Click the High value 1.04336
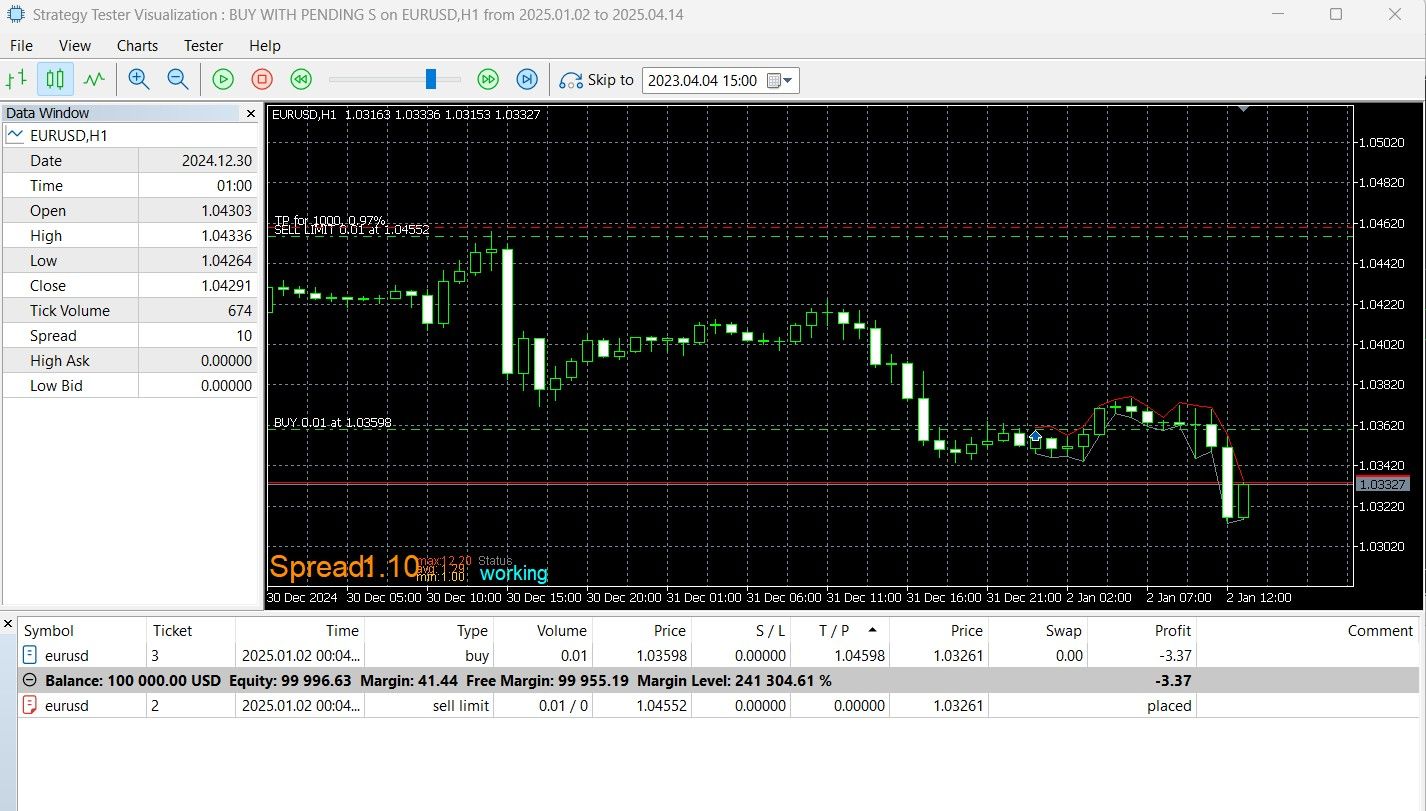1426x811 pixels. [226, 236]
